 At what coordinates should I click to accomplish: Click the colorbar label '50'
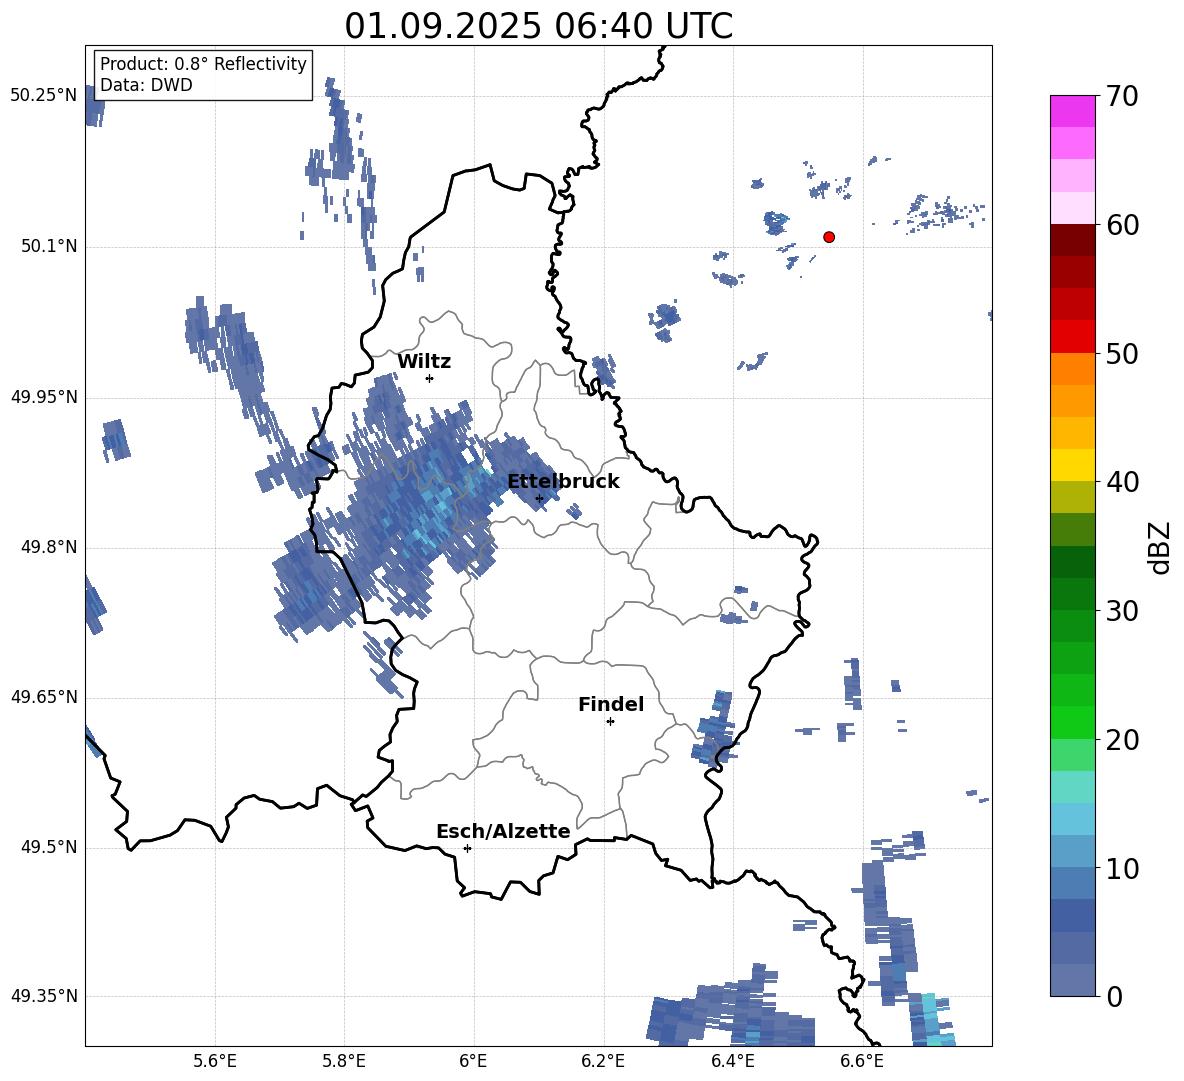click(1122, 354)
